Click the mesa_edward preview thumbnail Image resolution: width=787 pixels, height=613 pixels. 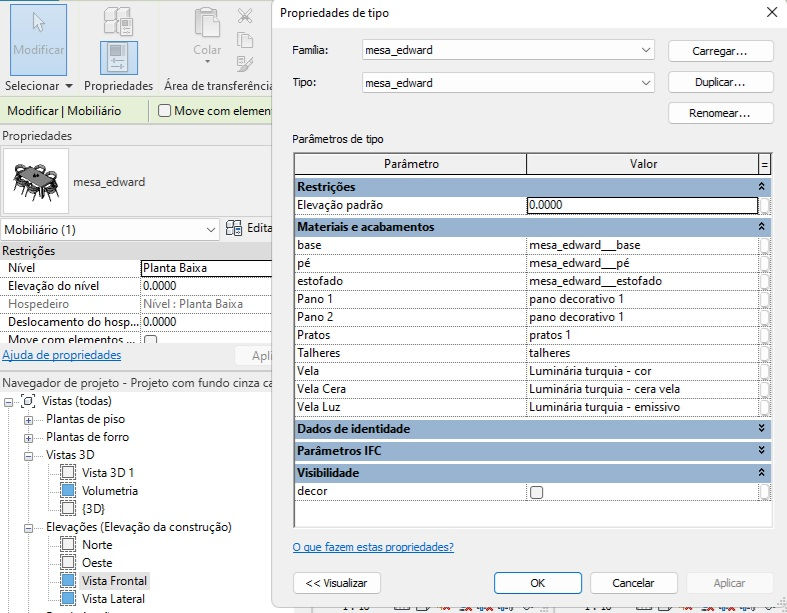point(36,181)
